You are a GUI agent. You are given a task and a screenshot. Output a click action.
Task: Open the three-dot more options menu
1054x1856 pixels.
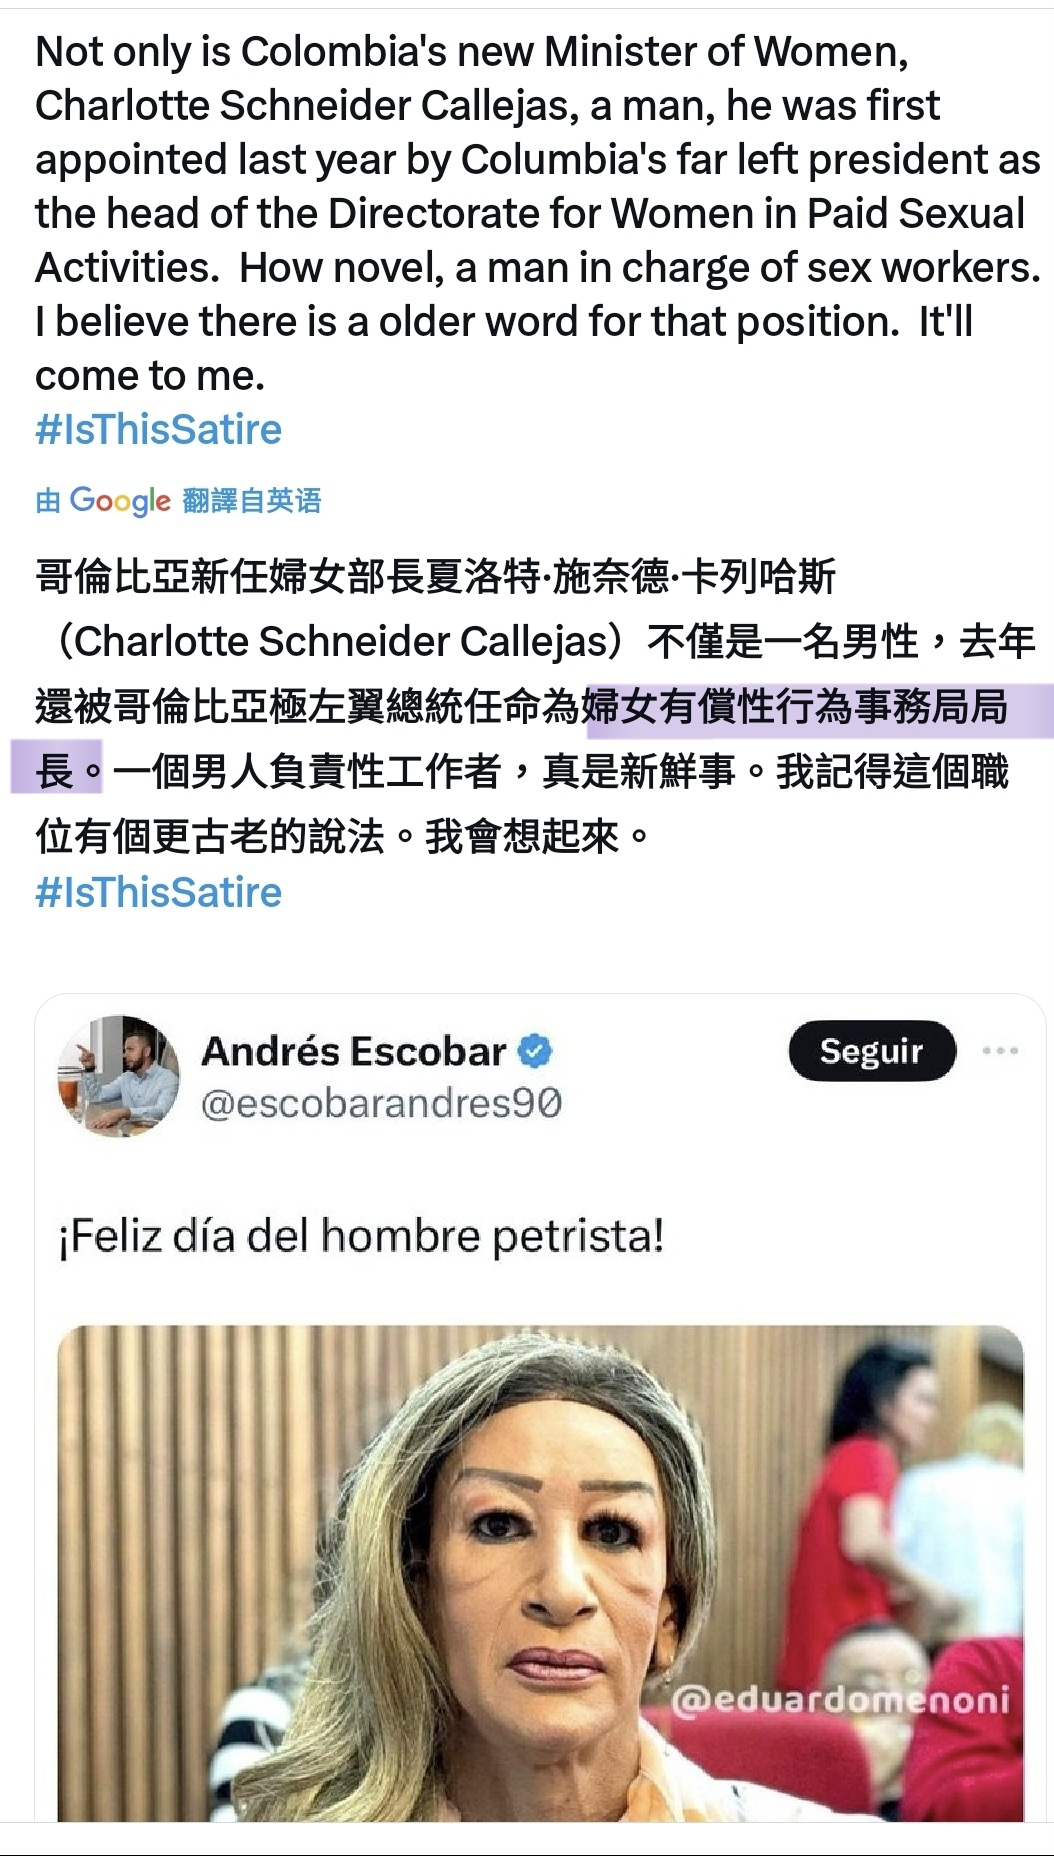1000,1051
